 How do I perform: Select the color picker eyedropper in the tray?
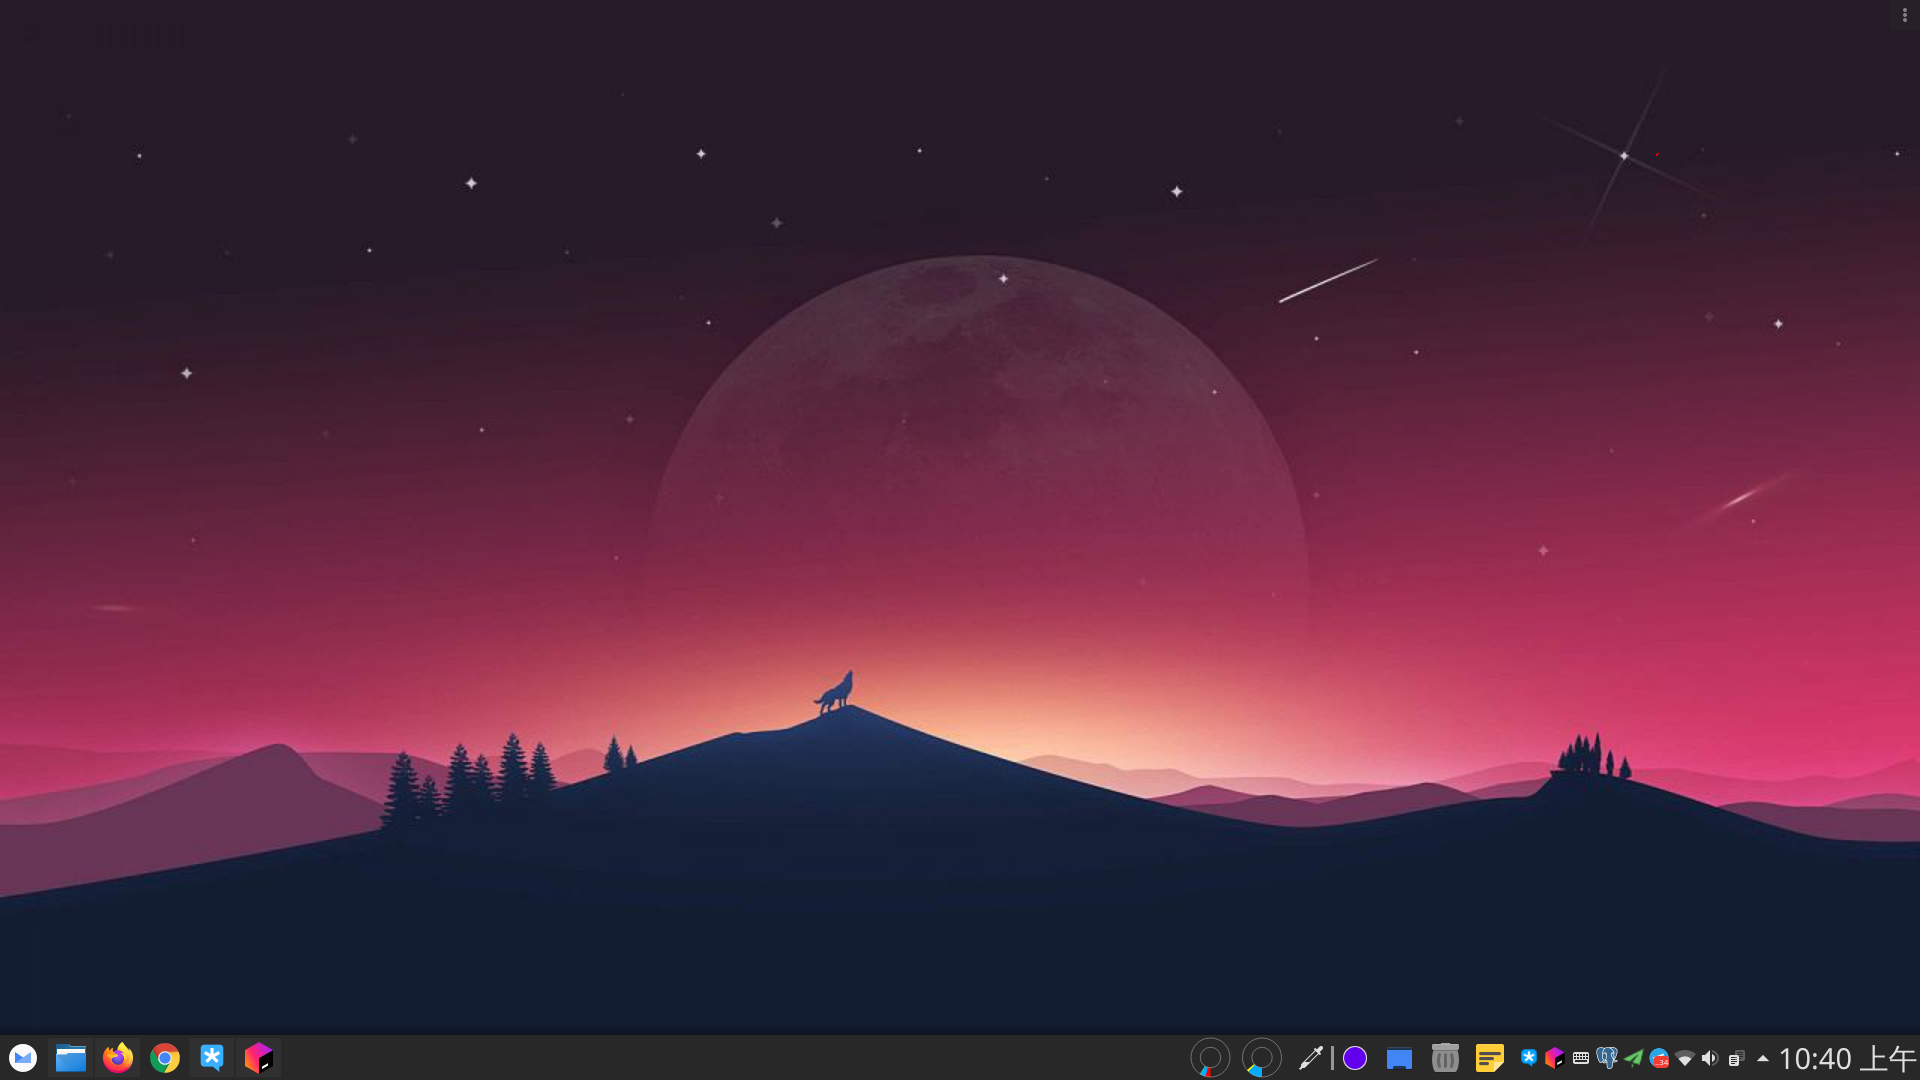pos(1313,1057)
